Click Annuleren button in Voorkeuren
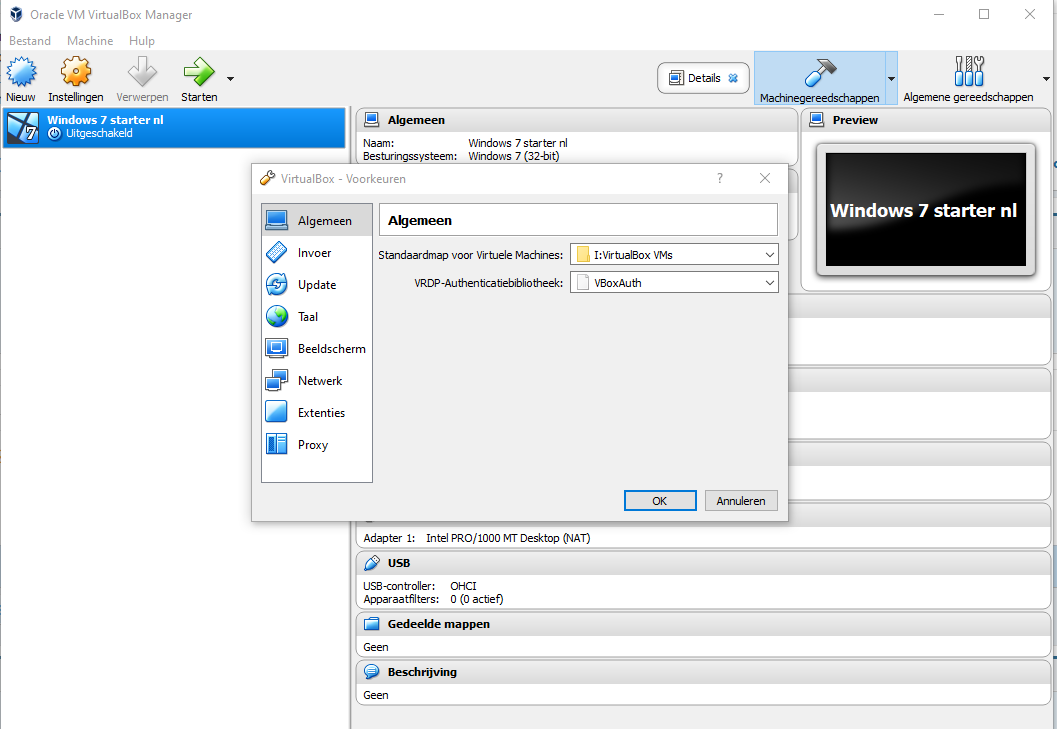 tap(741, 501)
